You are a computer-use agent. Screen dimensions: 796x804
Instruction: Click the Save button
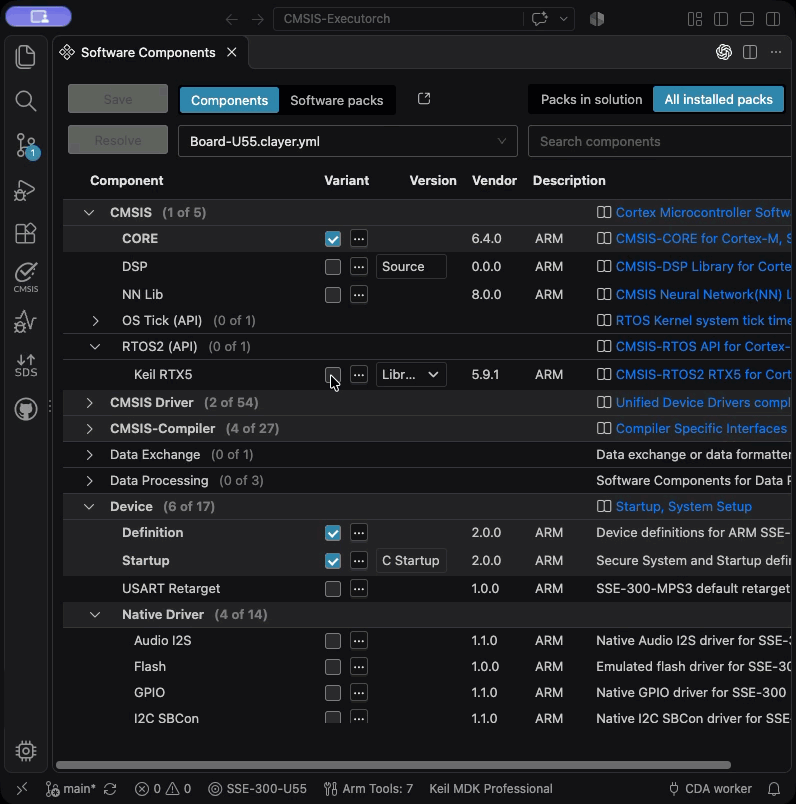point(118,98)
